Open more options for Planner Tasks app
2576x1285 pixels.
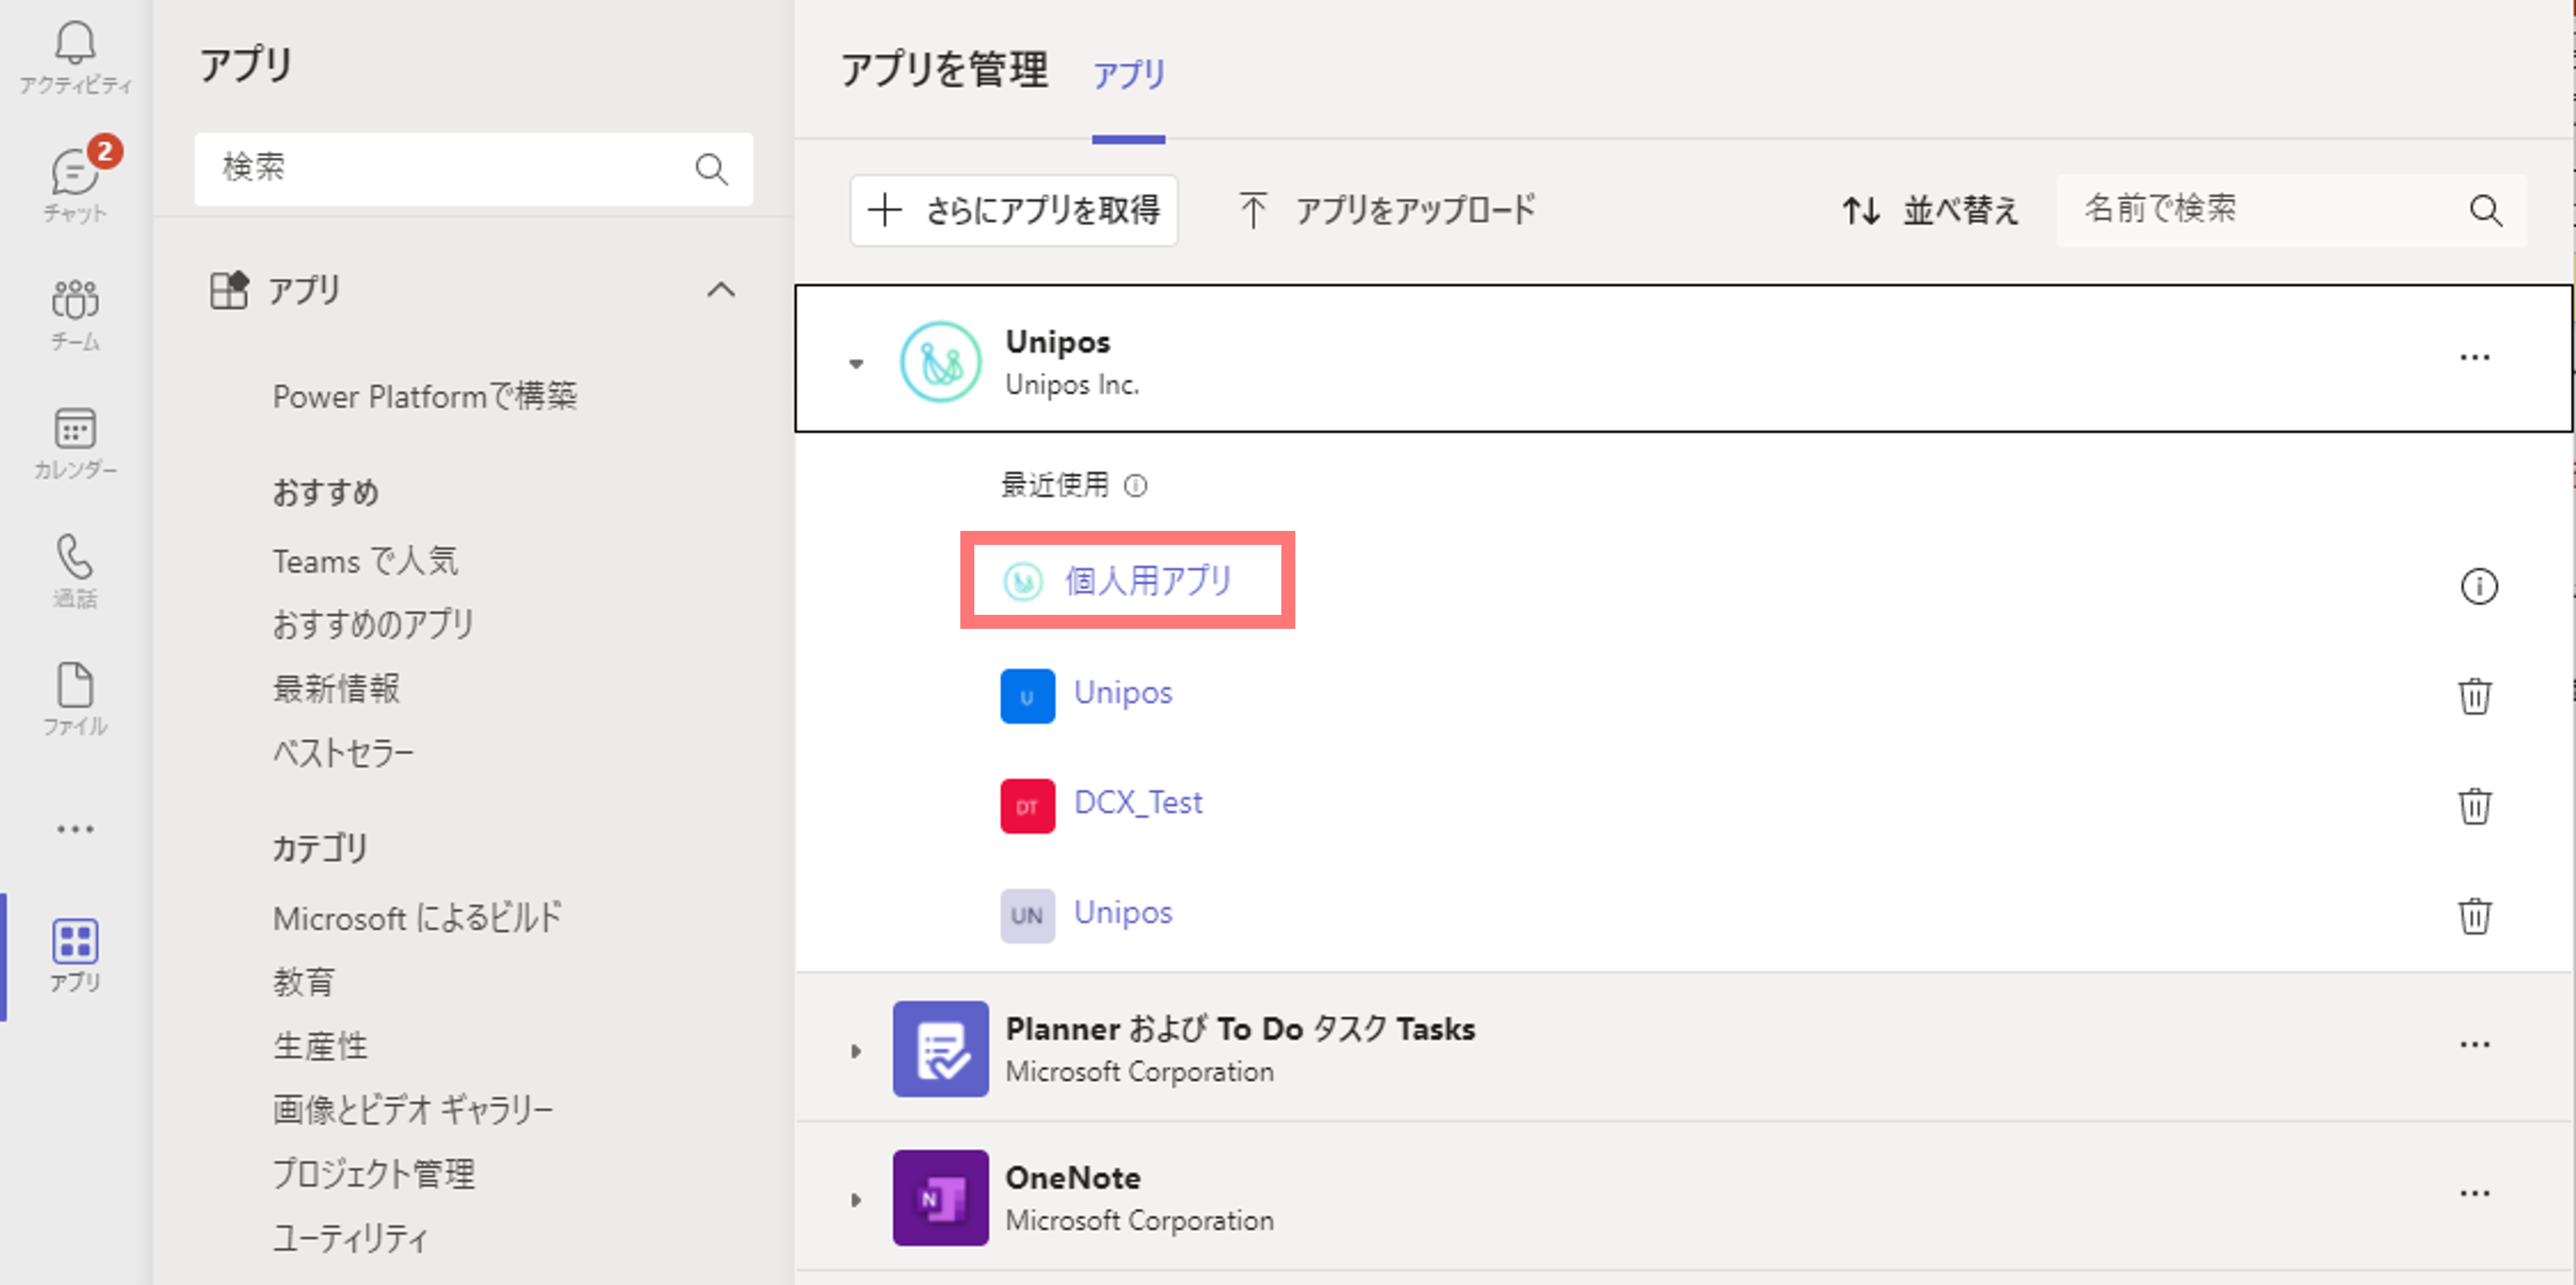2474,1045
